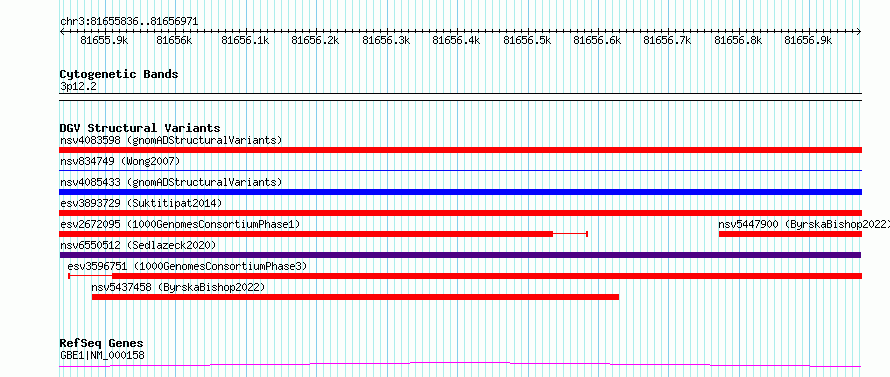Image resolution: width=890 pixels, height=377 pixels.
Task: Click the esv2672095 red variant bar
Action: (306, 234)
